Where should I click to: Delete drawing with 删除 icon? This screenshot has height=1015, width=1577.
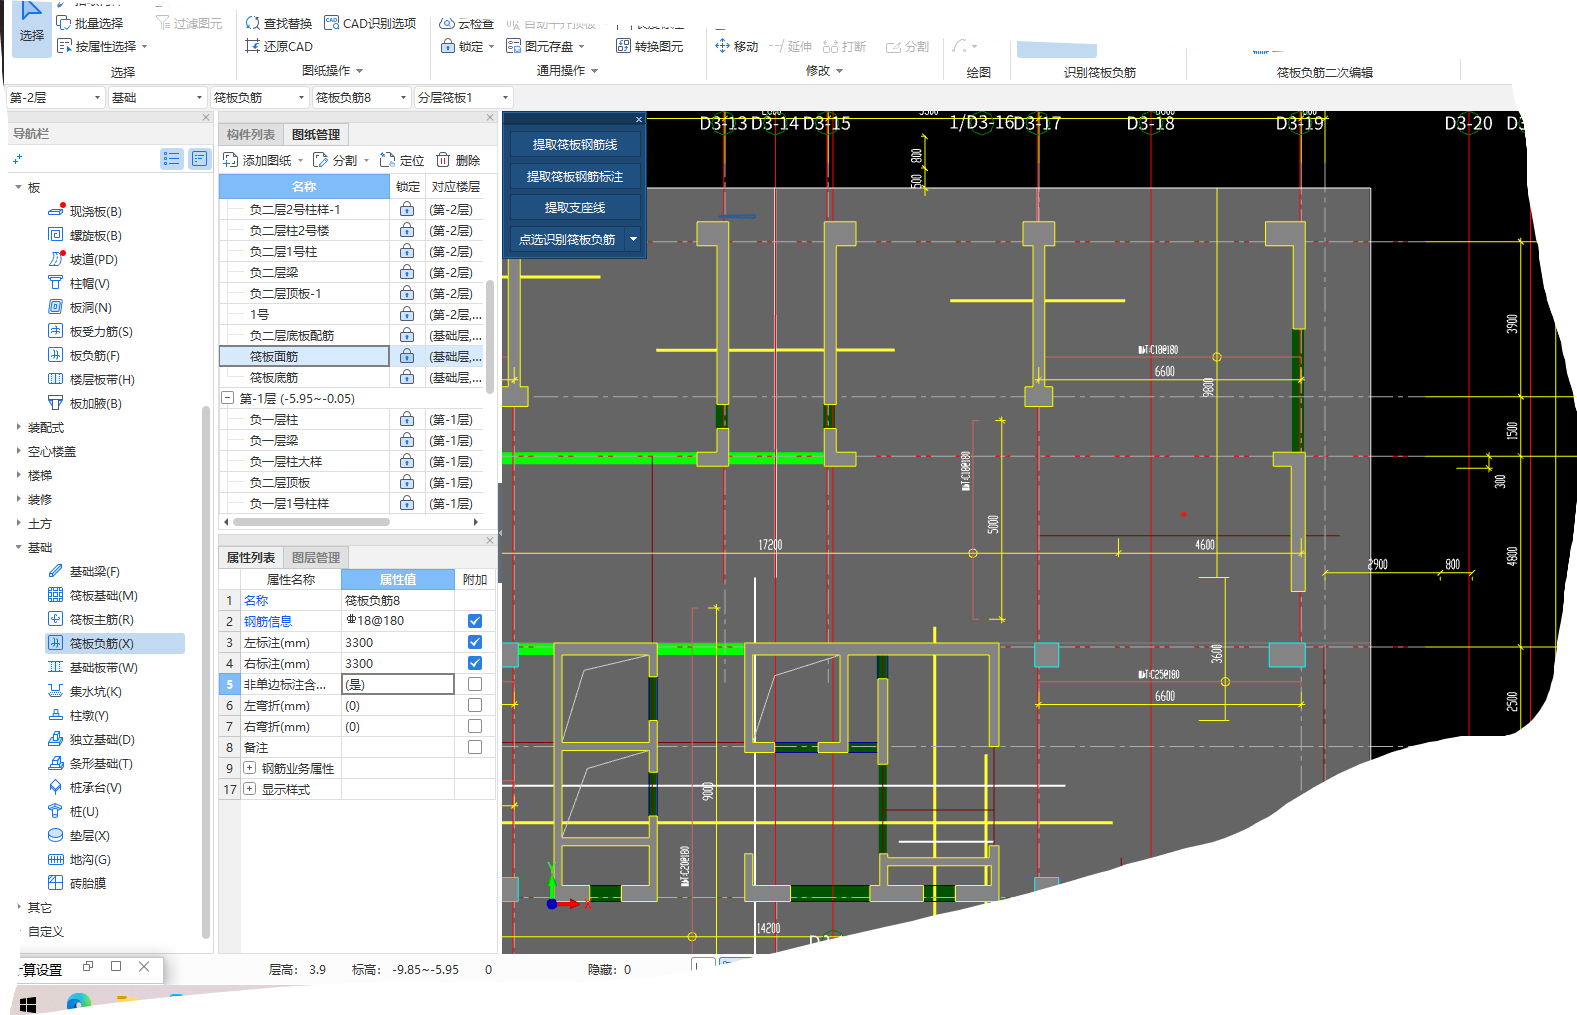pos(443,160)
